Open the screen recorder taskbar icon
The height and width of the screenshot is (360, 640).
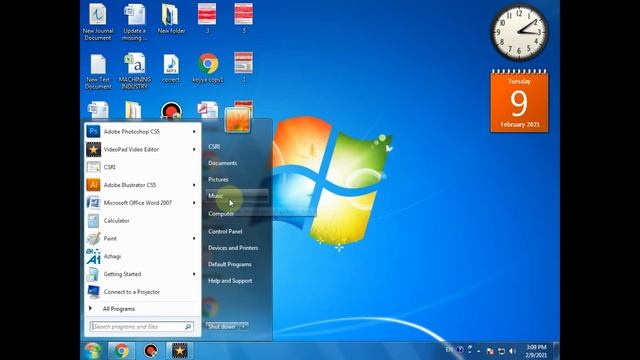pos(151,351)
